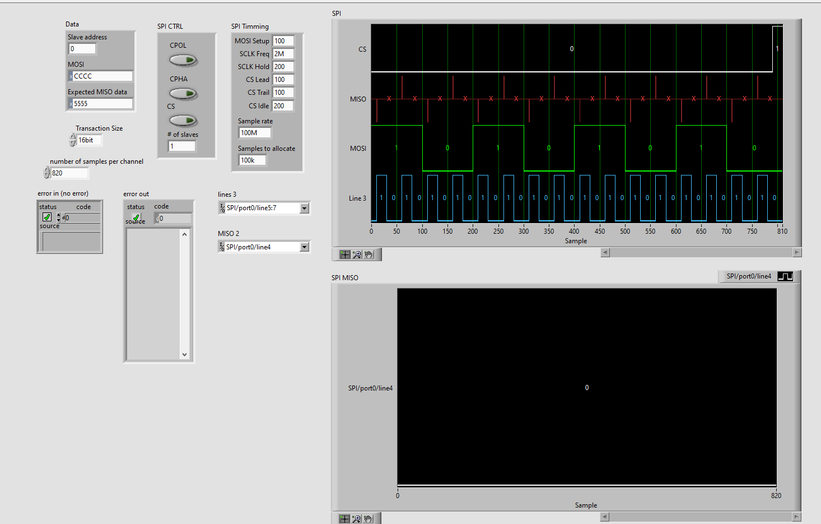Screen dimensions: 821x524
Task: Select zoom tool on SPI MISO graph palette
Action: pos(357,519)
